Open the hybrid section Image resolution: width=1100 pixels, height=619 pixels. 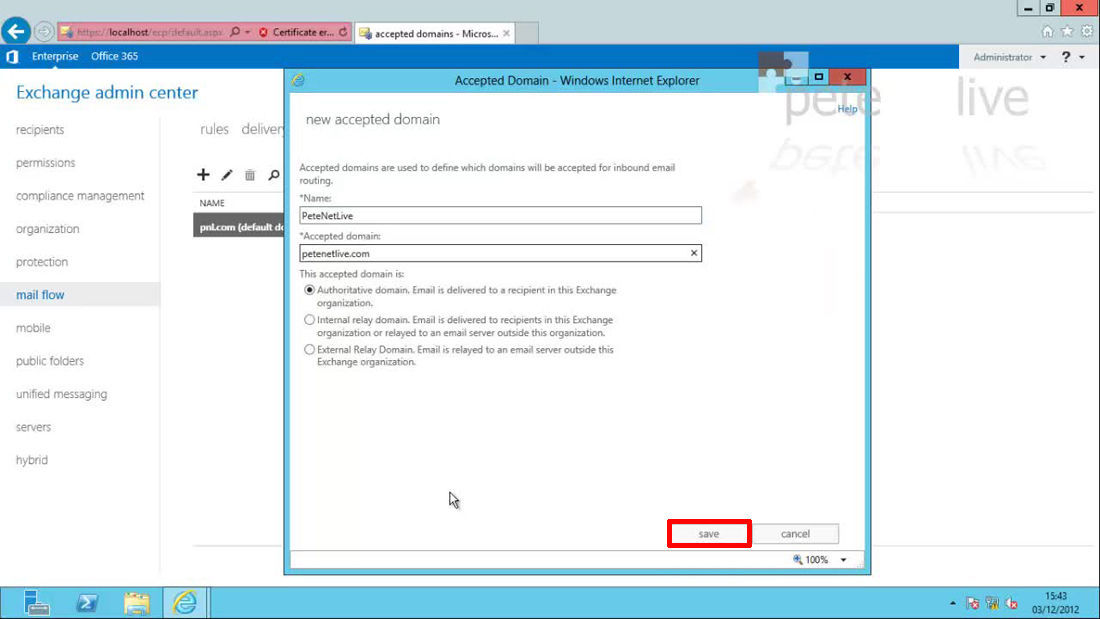pos(32,460)
